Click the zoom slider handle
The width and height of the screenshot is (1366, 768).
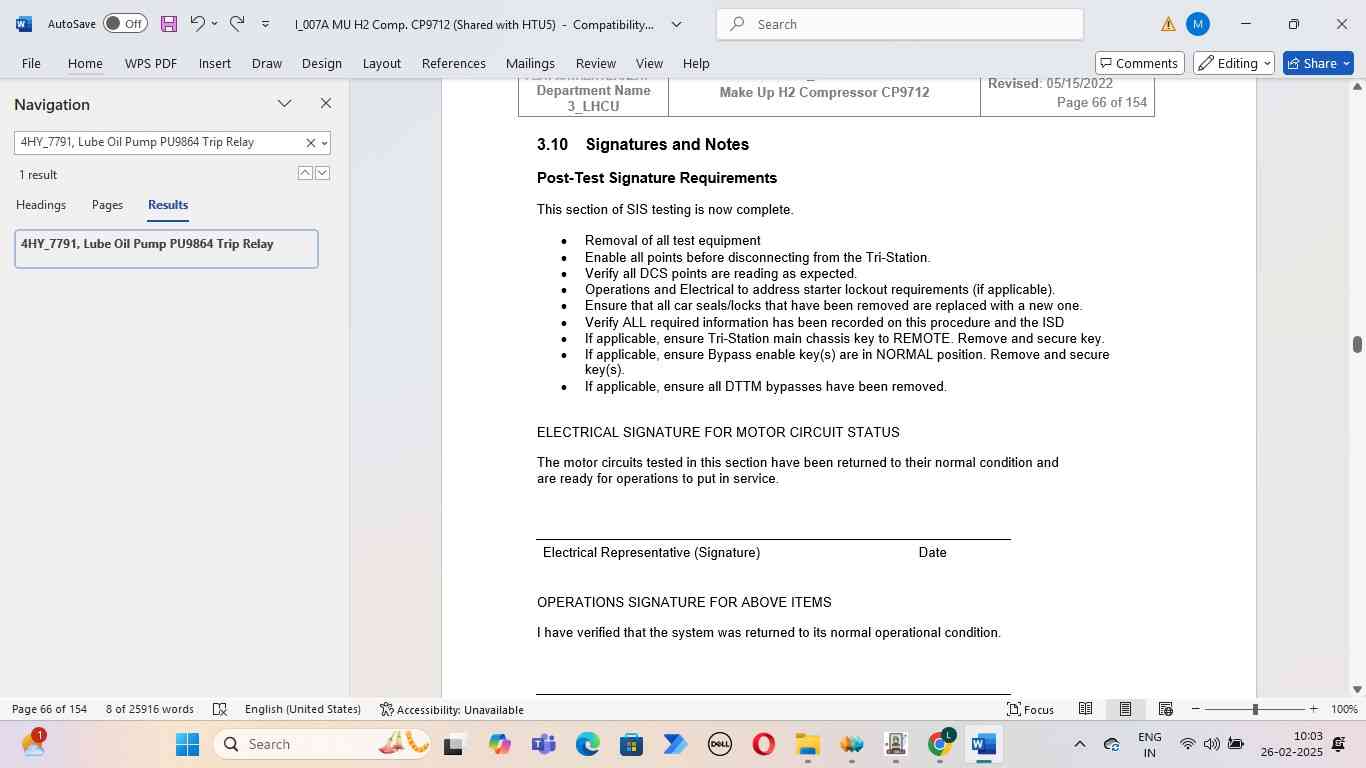click(1255, 709)
